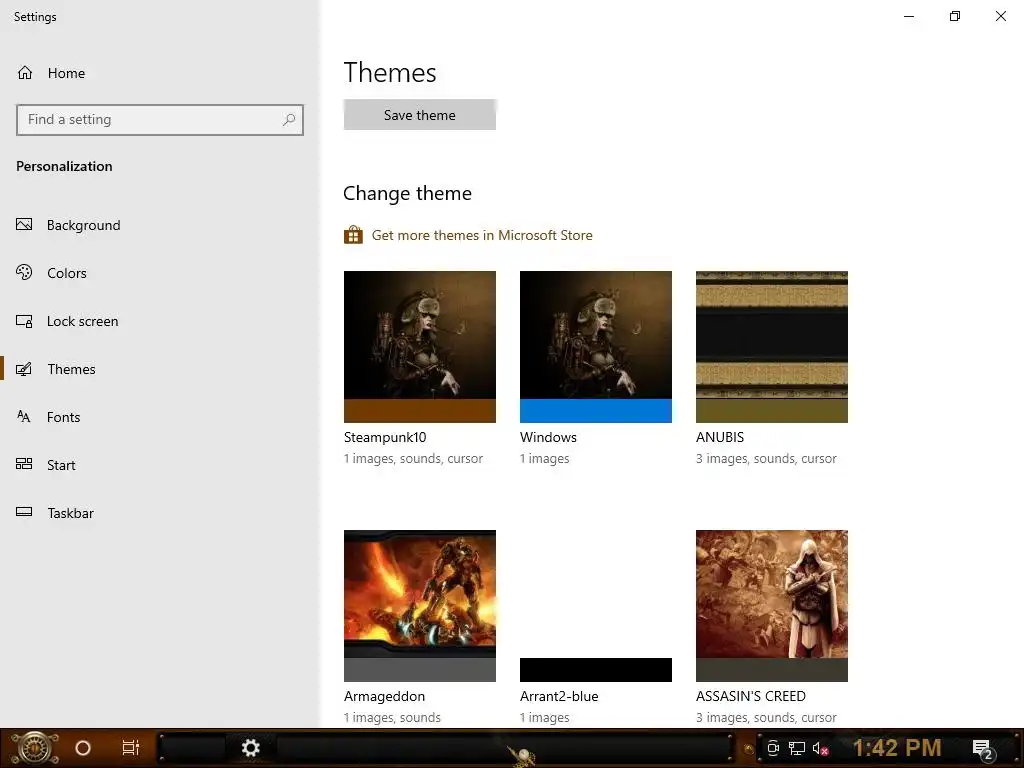Screen dimensions: 1024x768
Task: Open Cortana circle on taskbar
Action: pyautogui.click(x=83, y=748)
